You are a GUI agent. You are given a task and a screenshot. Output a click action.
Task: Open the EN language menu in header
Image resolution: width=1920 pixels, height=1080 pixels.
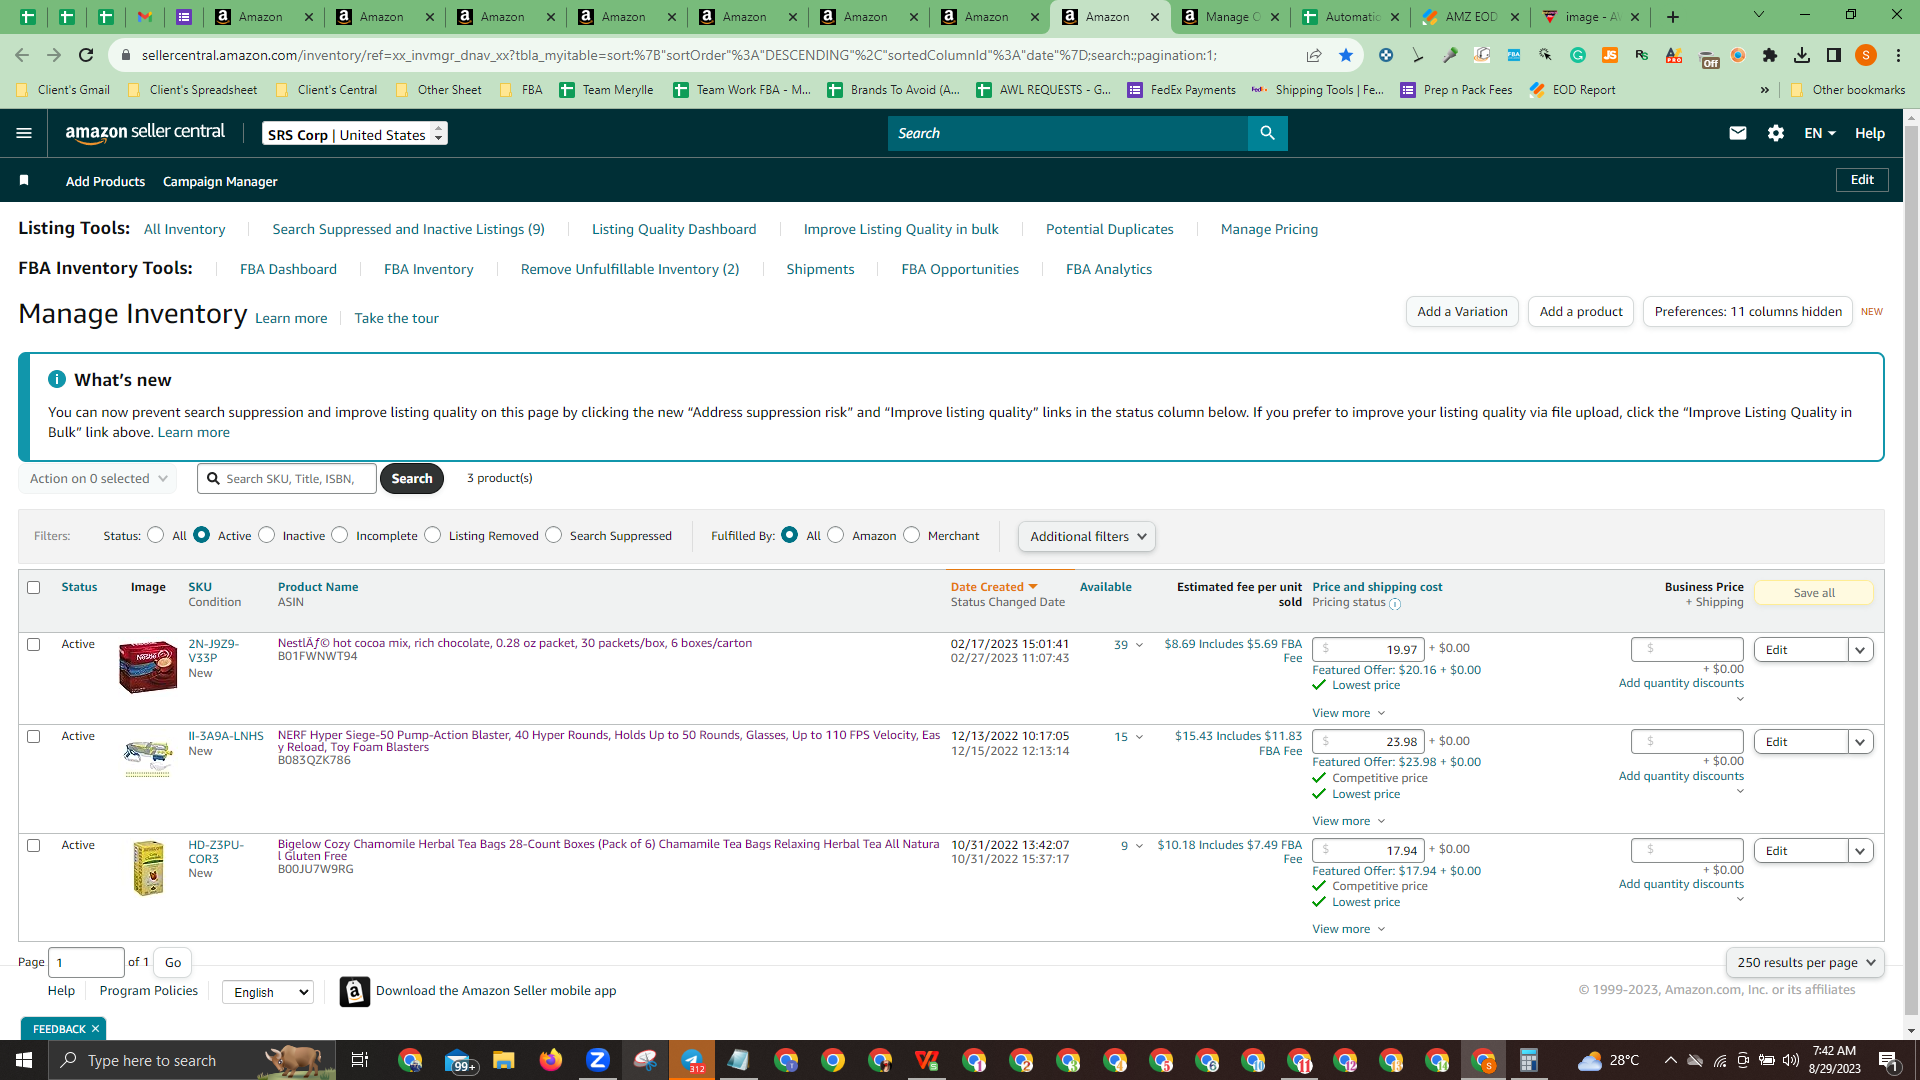click(x=1819, y=133)
